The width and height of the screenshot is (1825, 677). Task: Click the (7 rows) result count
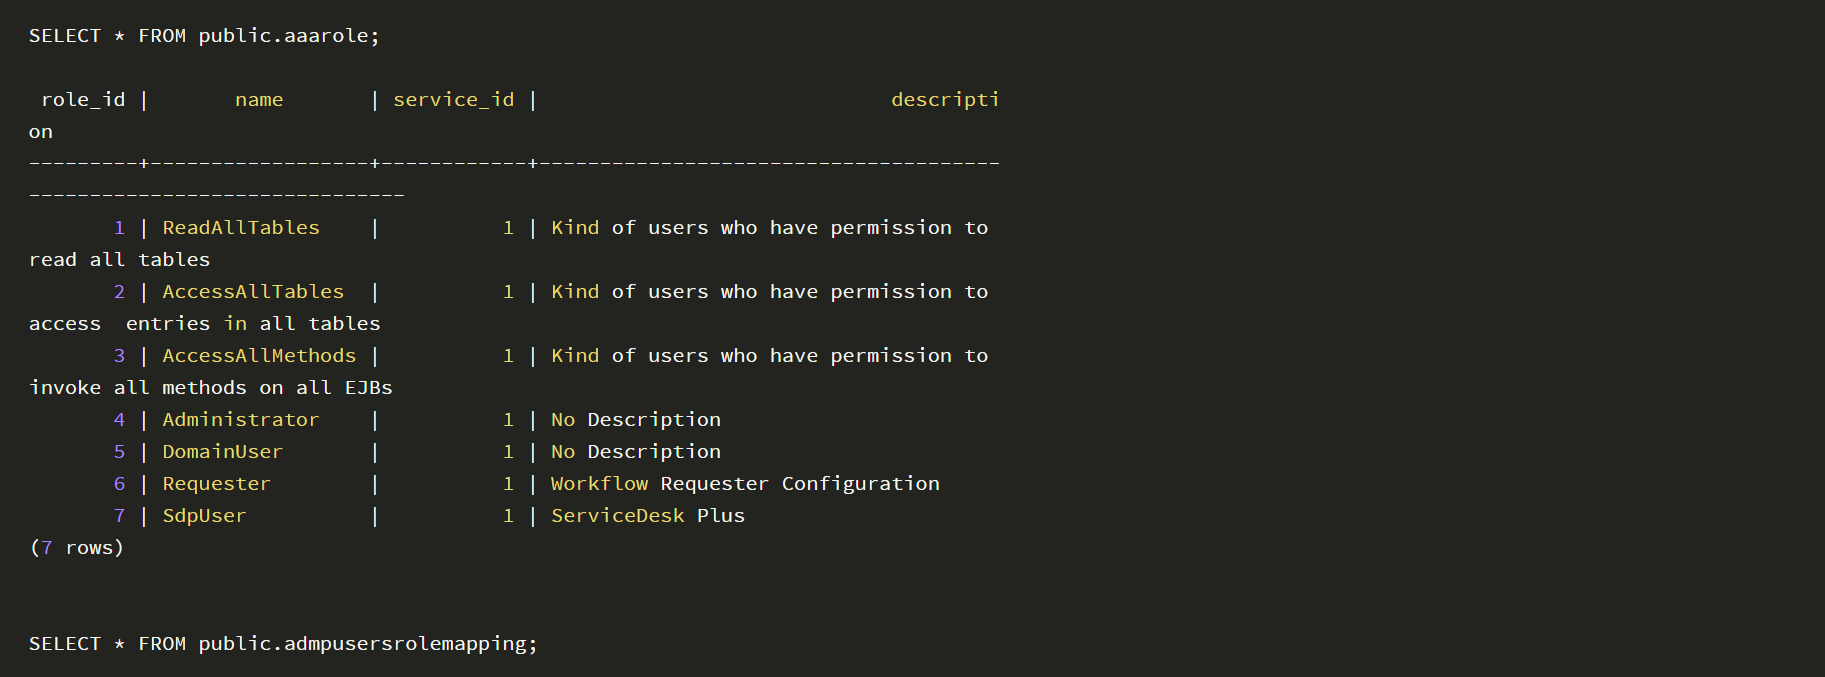[77, 548]
